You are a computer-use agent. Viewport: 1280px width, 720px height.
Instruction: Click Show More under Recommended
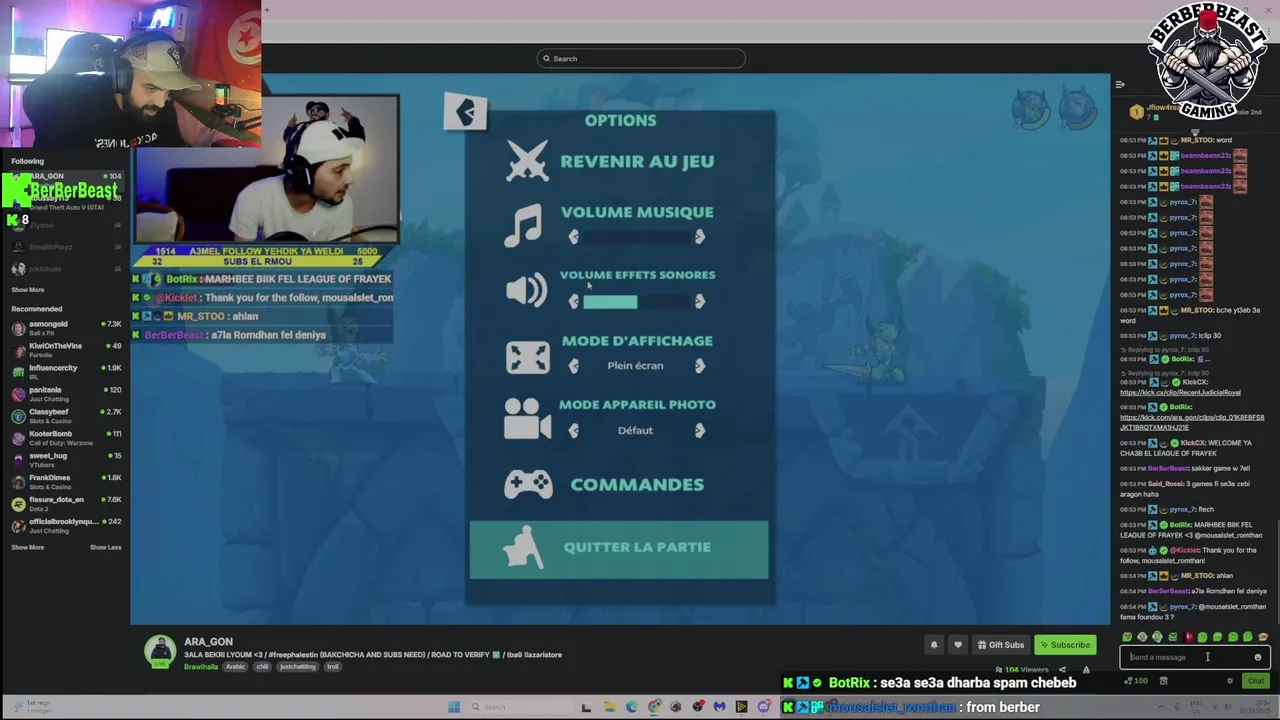(28, 548)
